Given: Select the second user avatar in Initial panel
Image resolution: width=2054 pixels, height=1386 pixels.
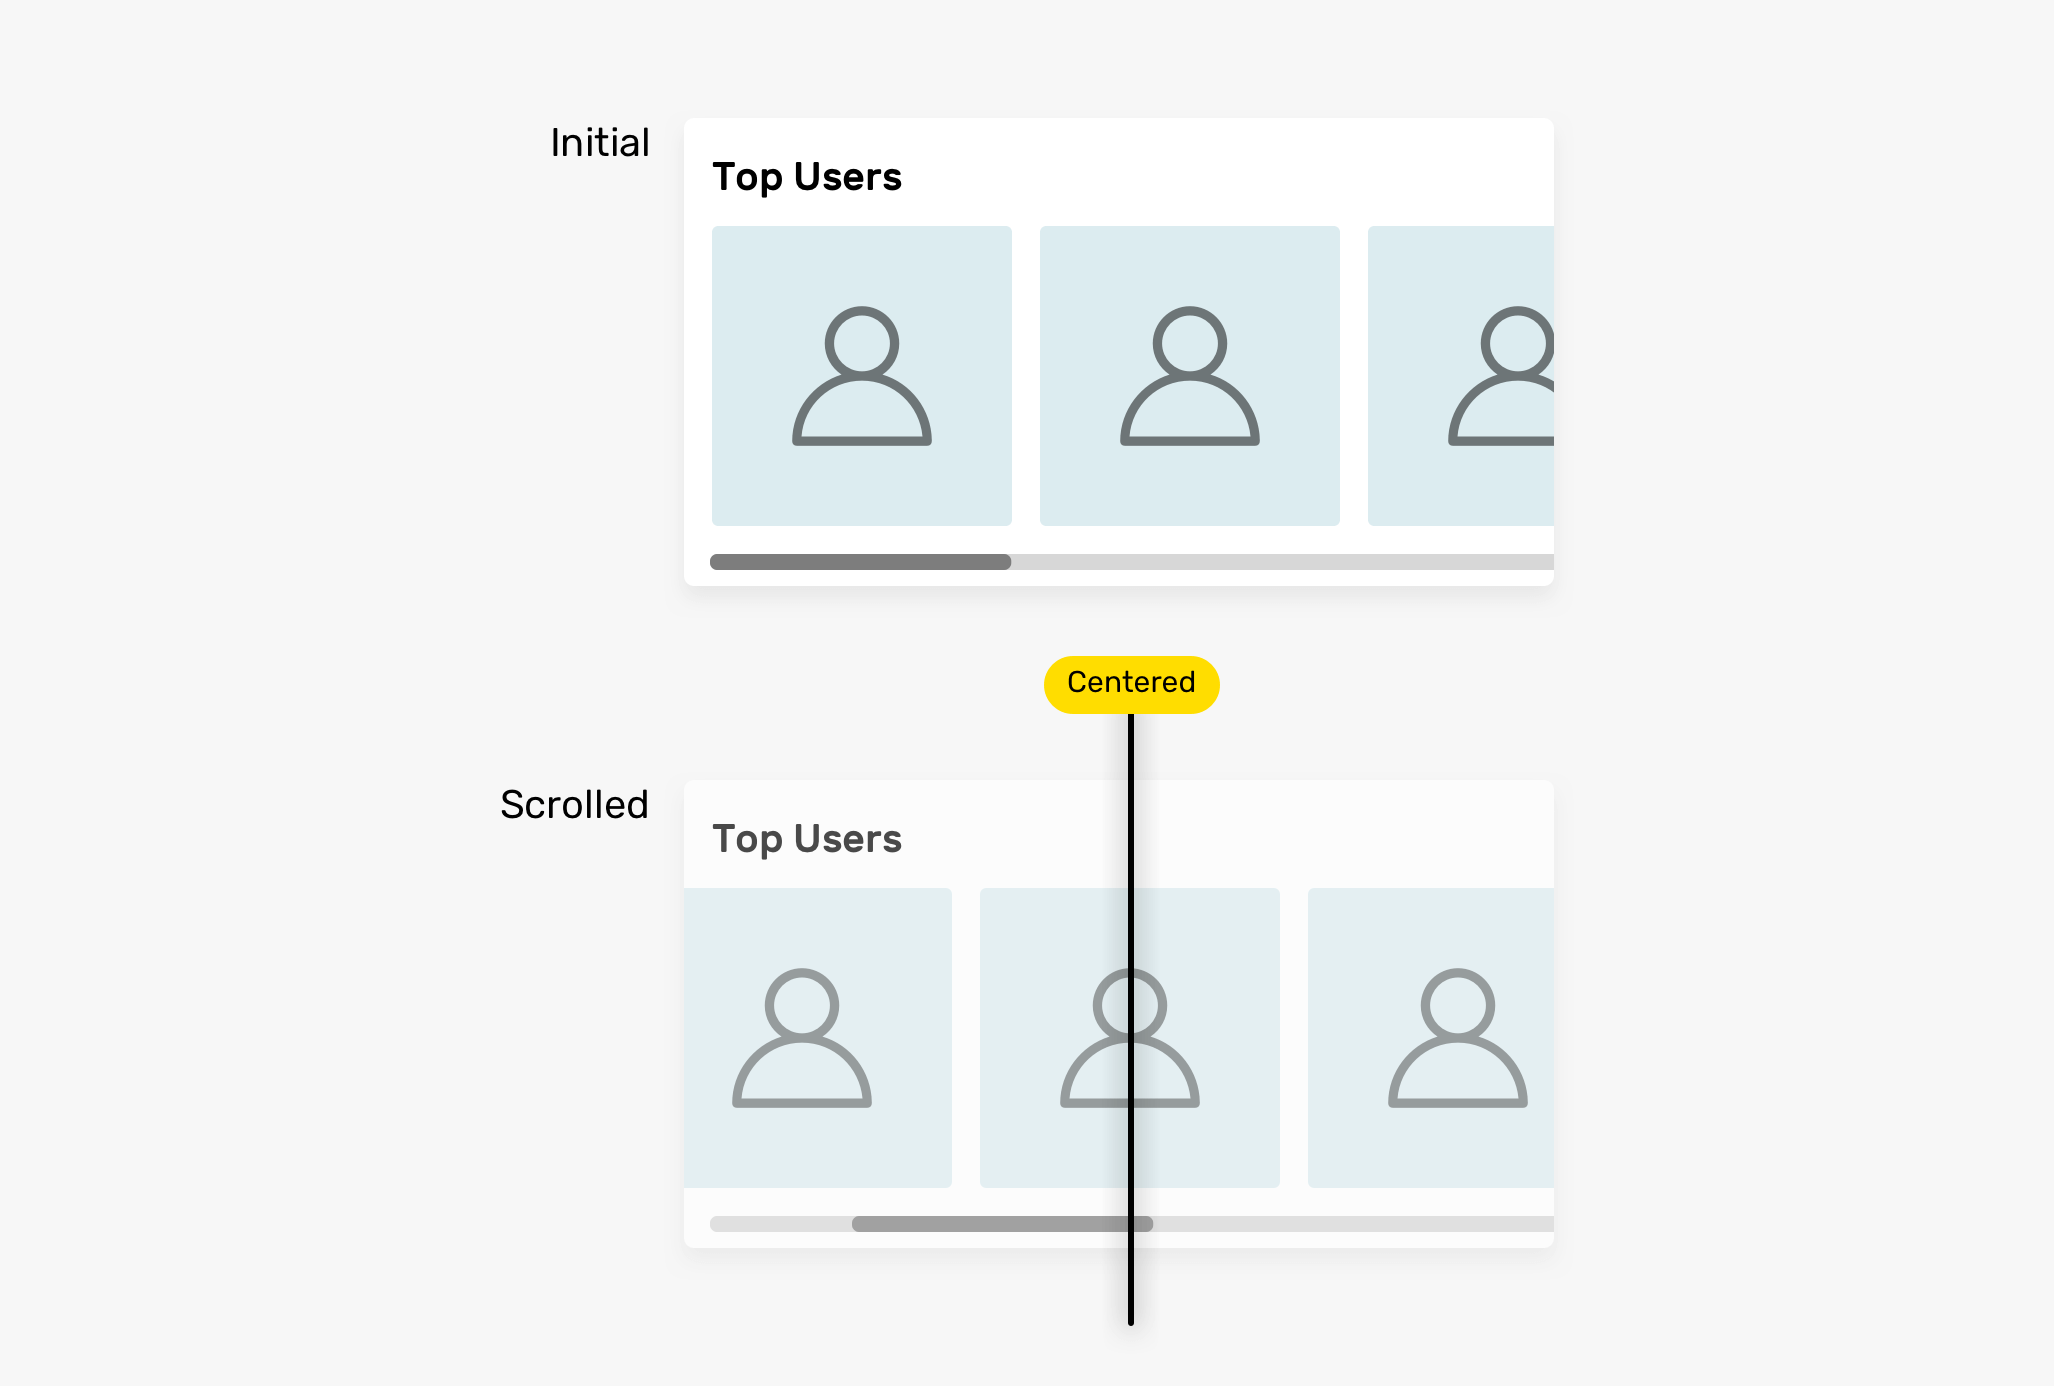Looking at the screenshot, I should point(1190,376).
